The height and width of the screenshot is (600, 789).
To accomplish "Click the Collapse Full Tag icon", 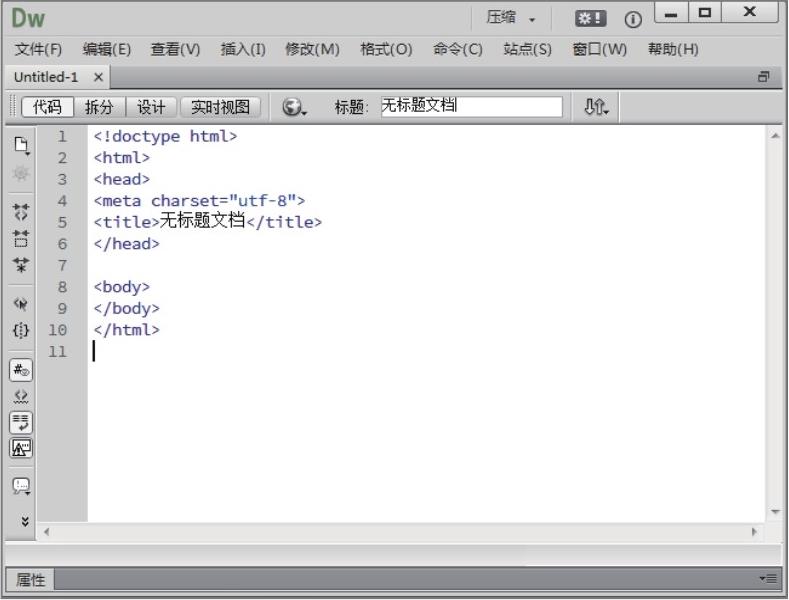I will 21,212.
